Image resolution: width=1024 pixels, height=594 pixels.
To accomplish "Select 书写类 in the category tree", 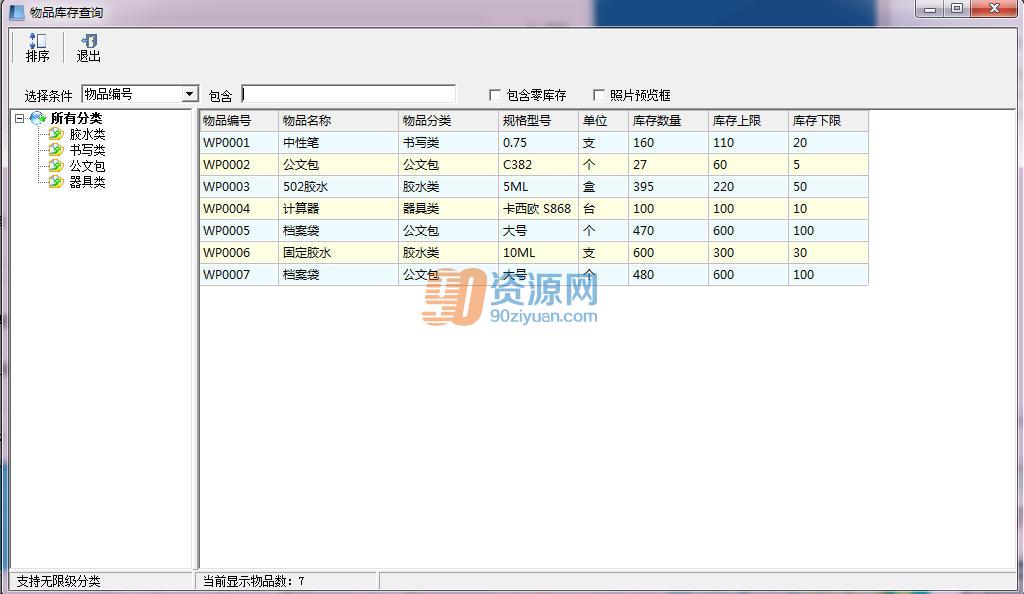I will click(x=87, y=149).
